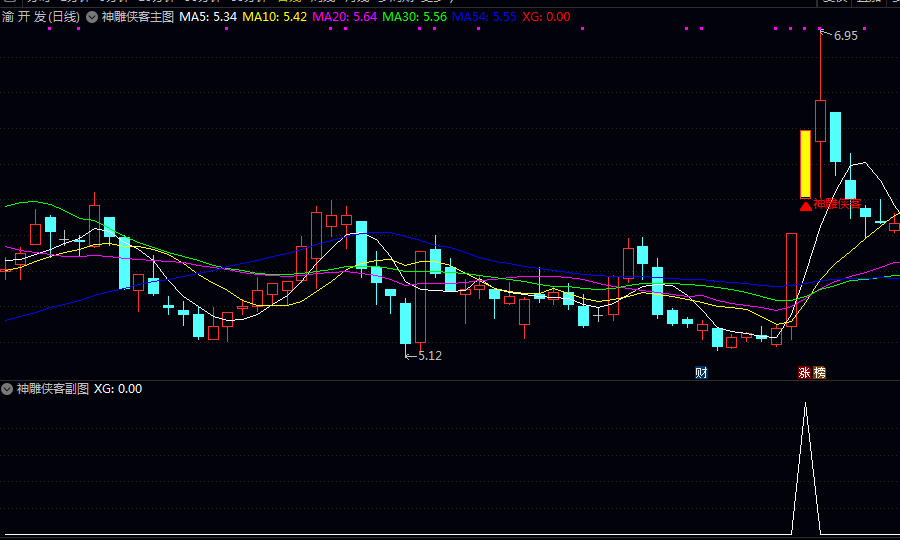Select the cyan candle at 5.12 low
Image resolution: width=900 pixels, height=540 pixels.
[x=406, y=323]
